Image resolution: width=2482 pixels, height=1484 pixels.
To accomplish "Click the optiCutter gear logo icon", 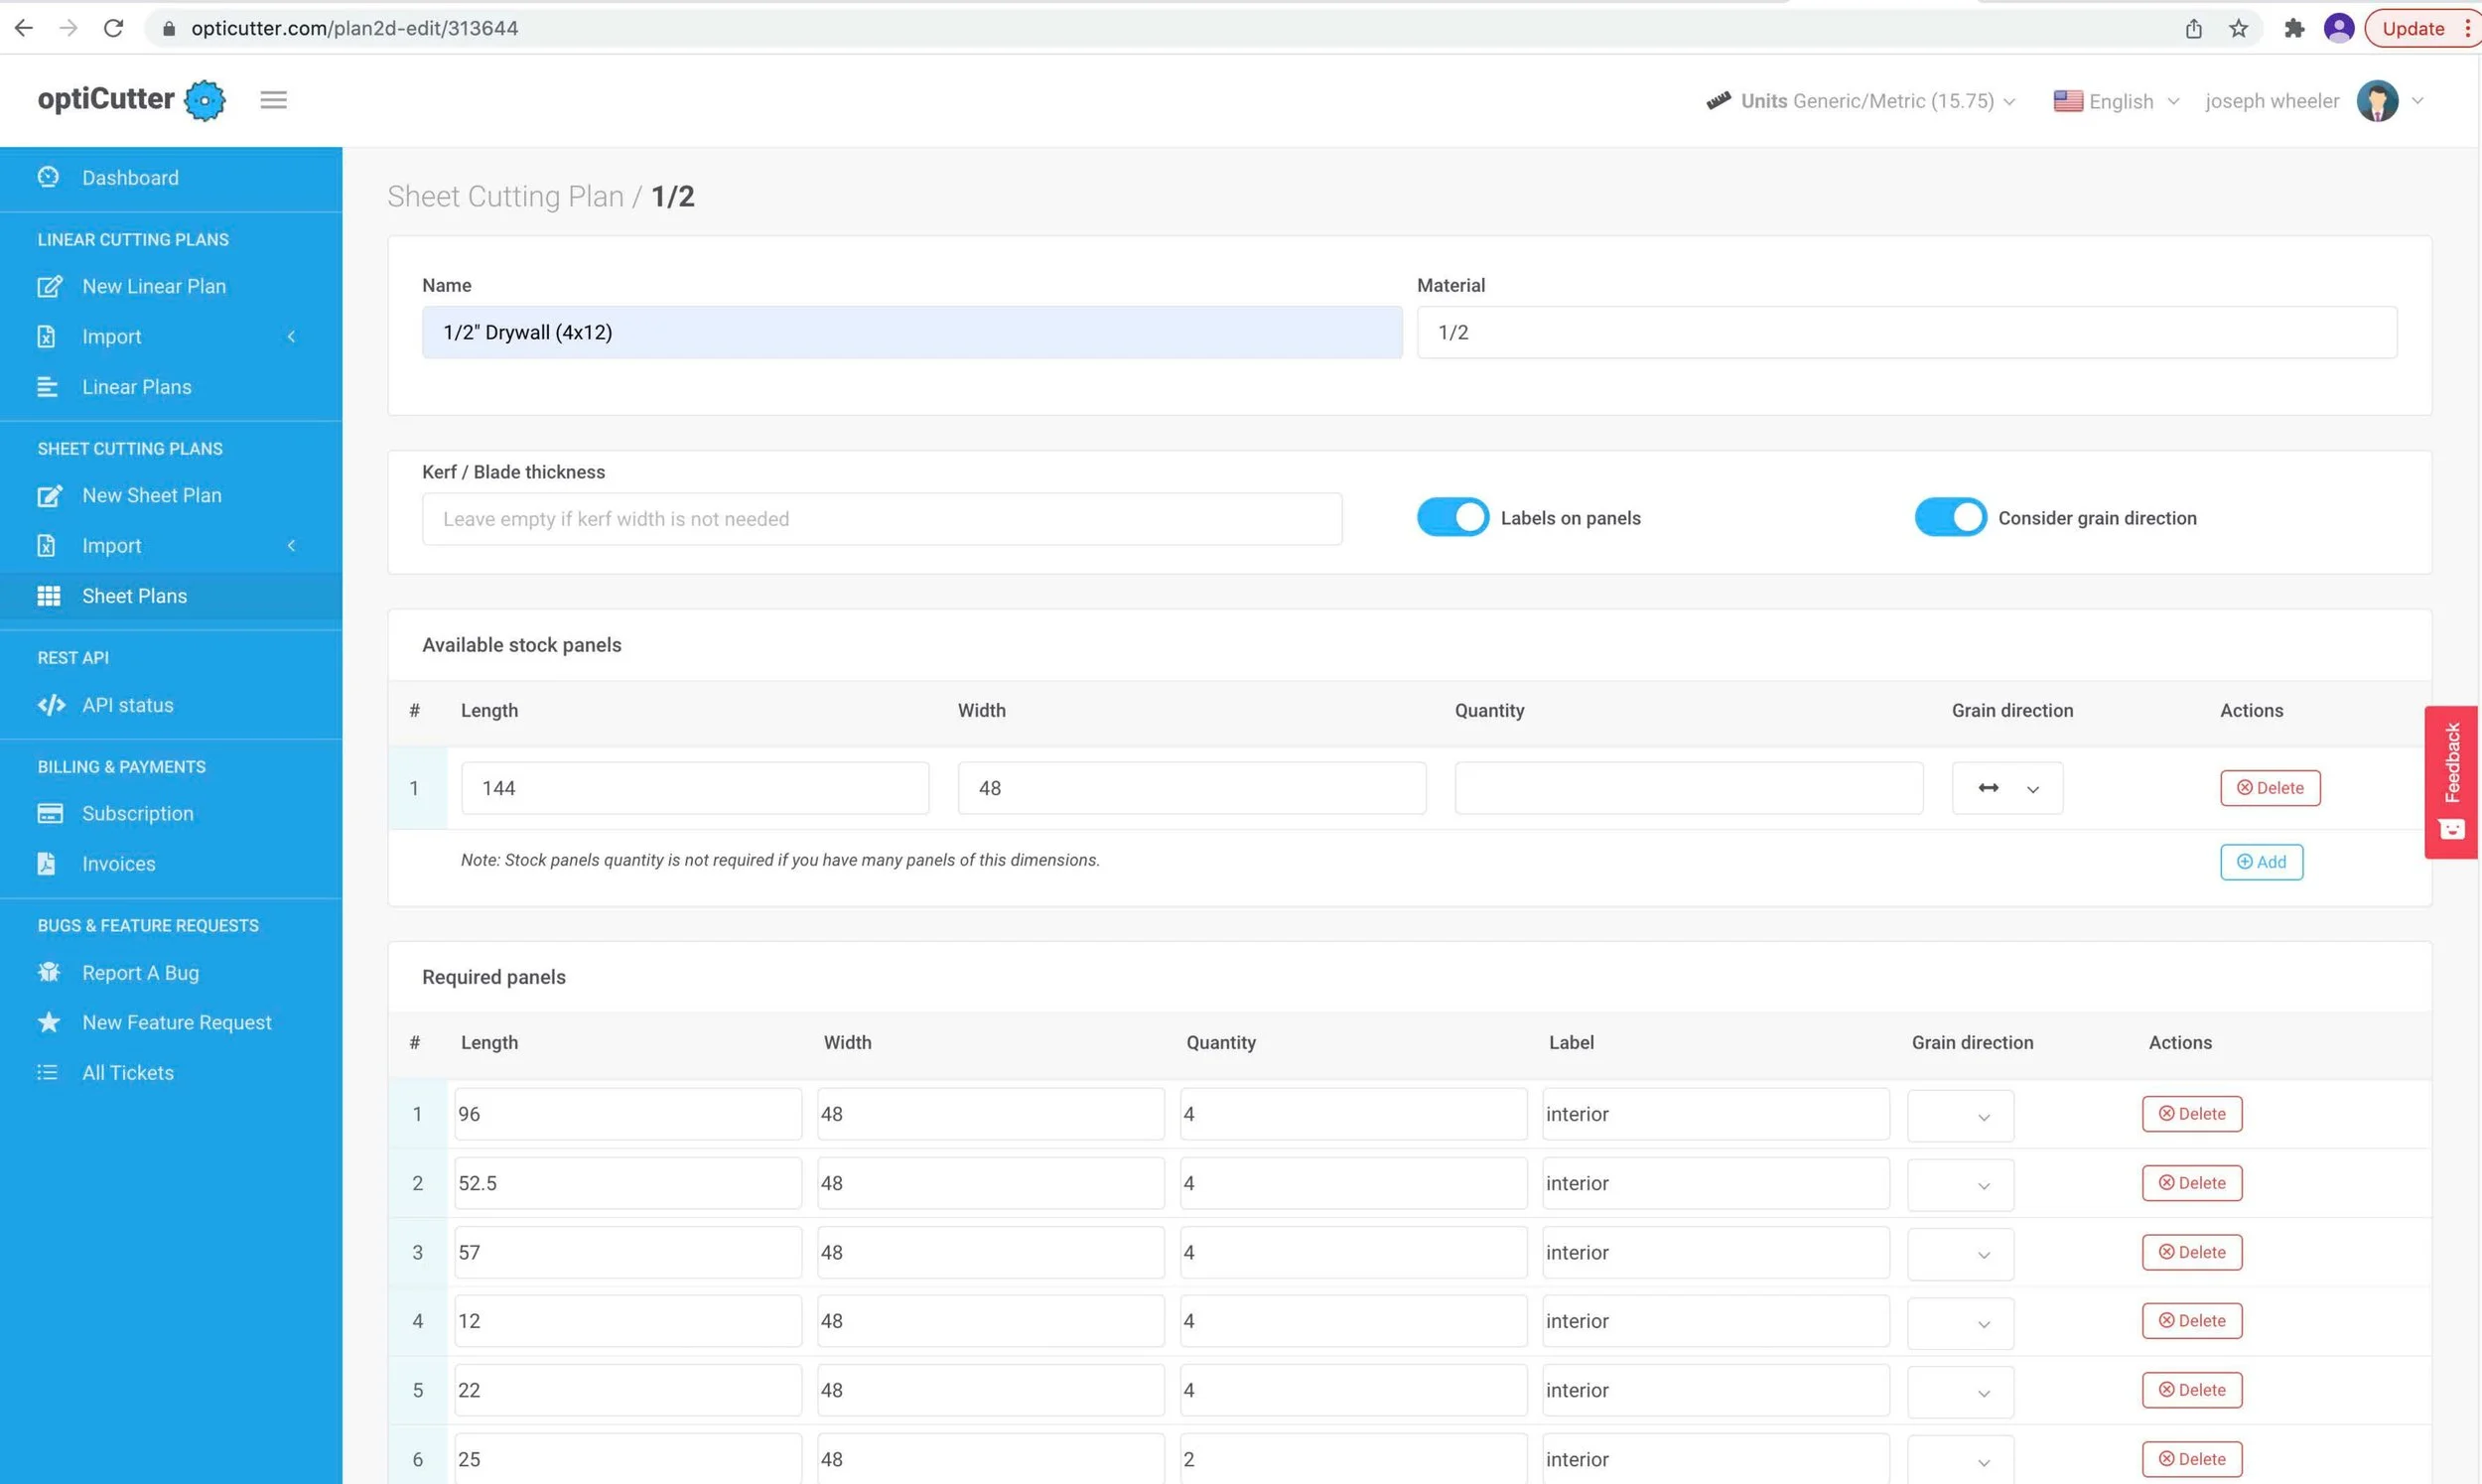I will pos(205,100).
